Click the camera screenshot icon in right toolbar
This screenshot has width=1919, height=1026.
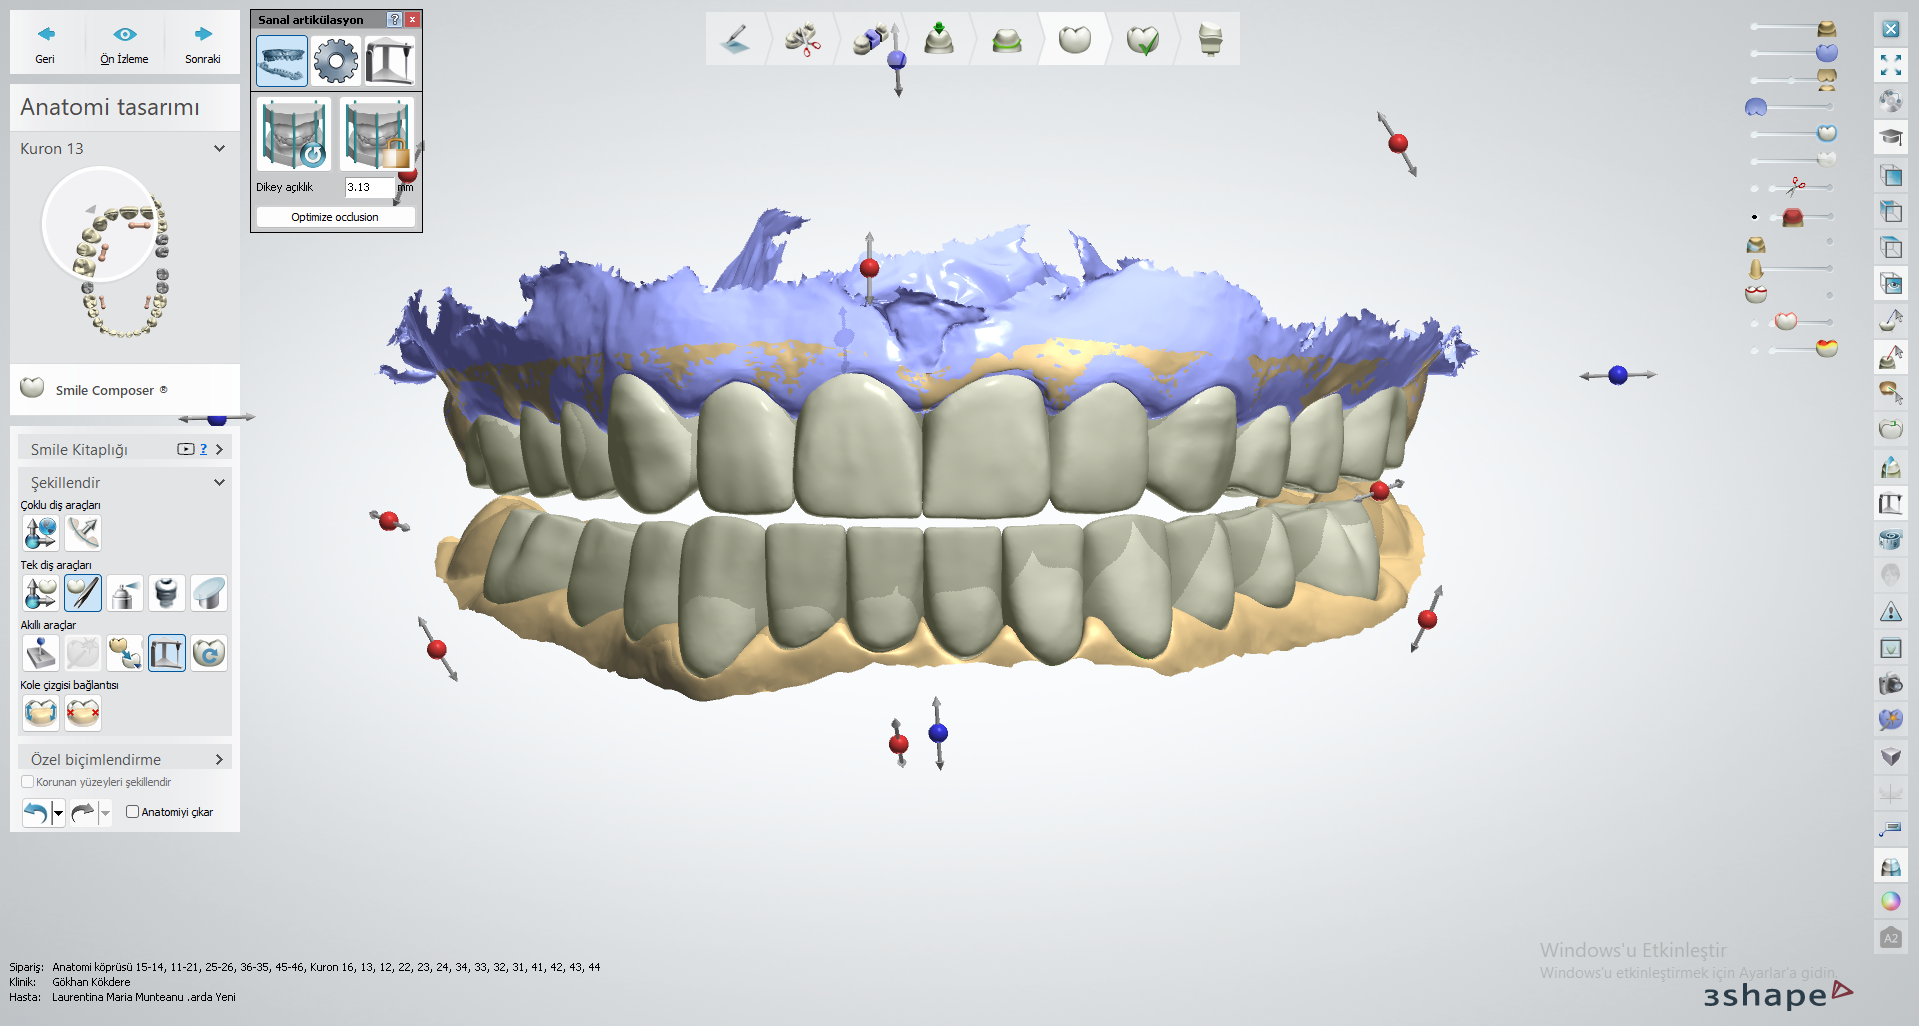pyautogui.click(x=1890, y=684)
